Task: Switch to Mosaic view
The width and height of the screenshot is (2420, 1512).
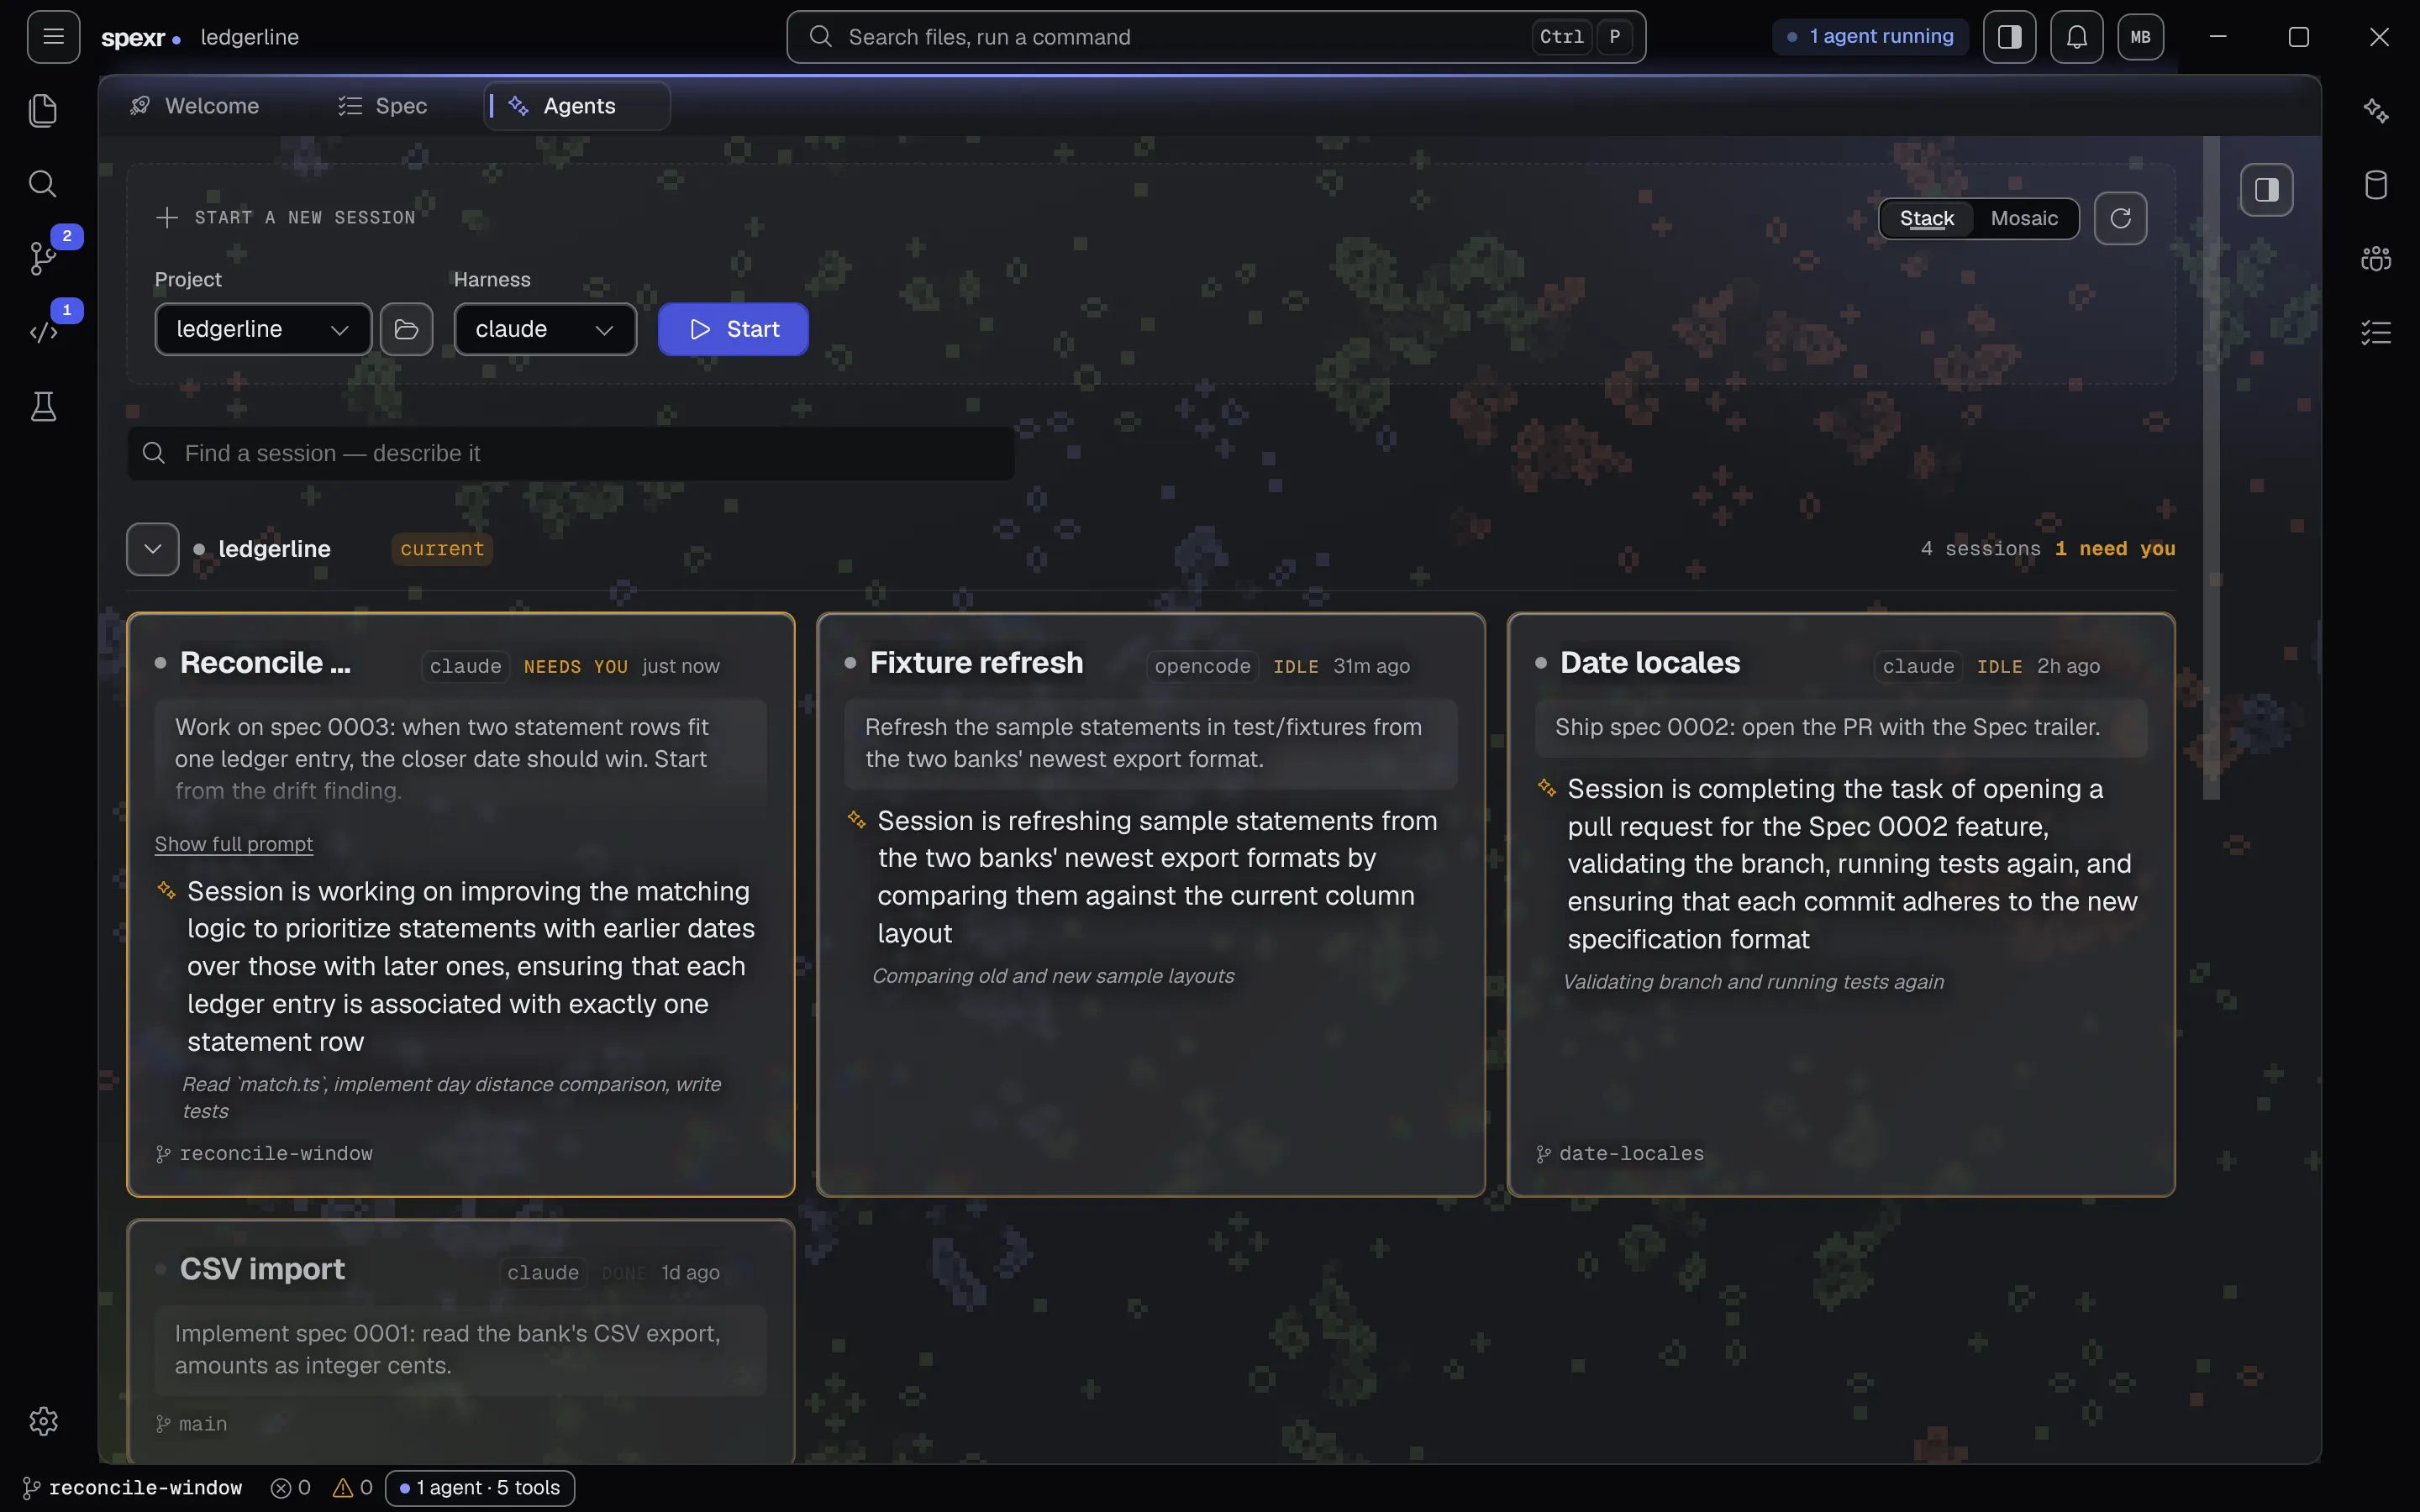Action: click(2024, 218)
